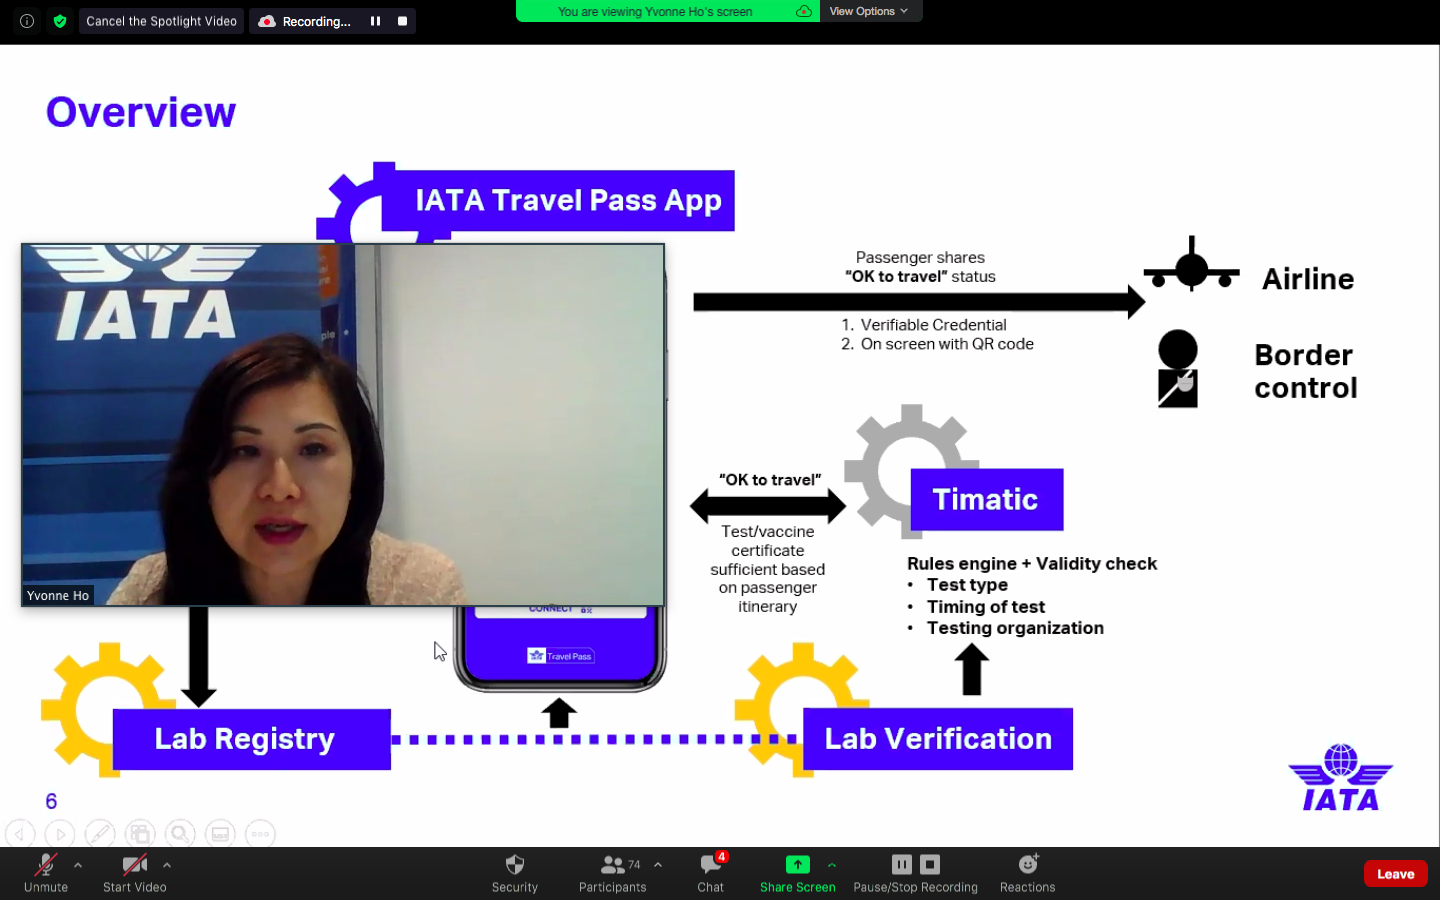1440x900 pixels.
Task: Leave the meeting
Action: (x=1395, y=874)
